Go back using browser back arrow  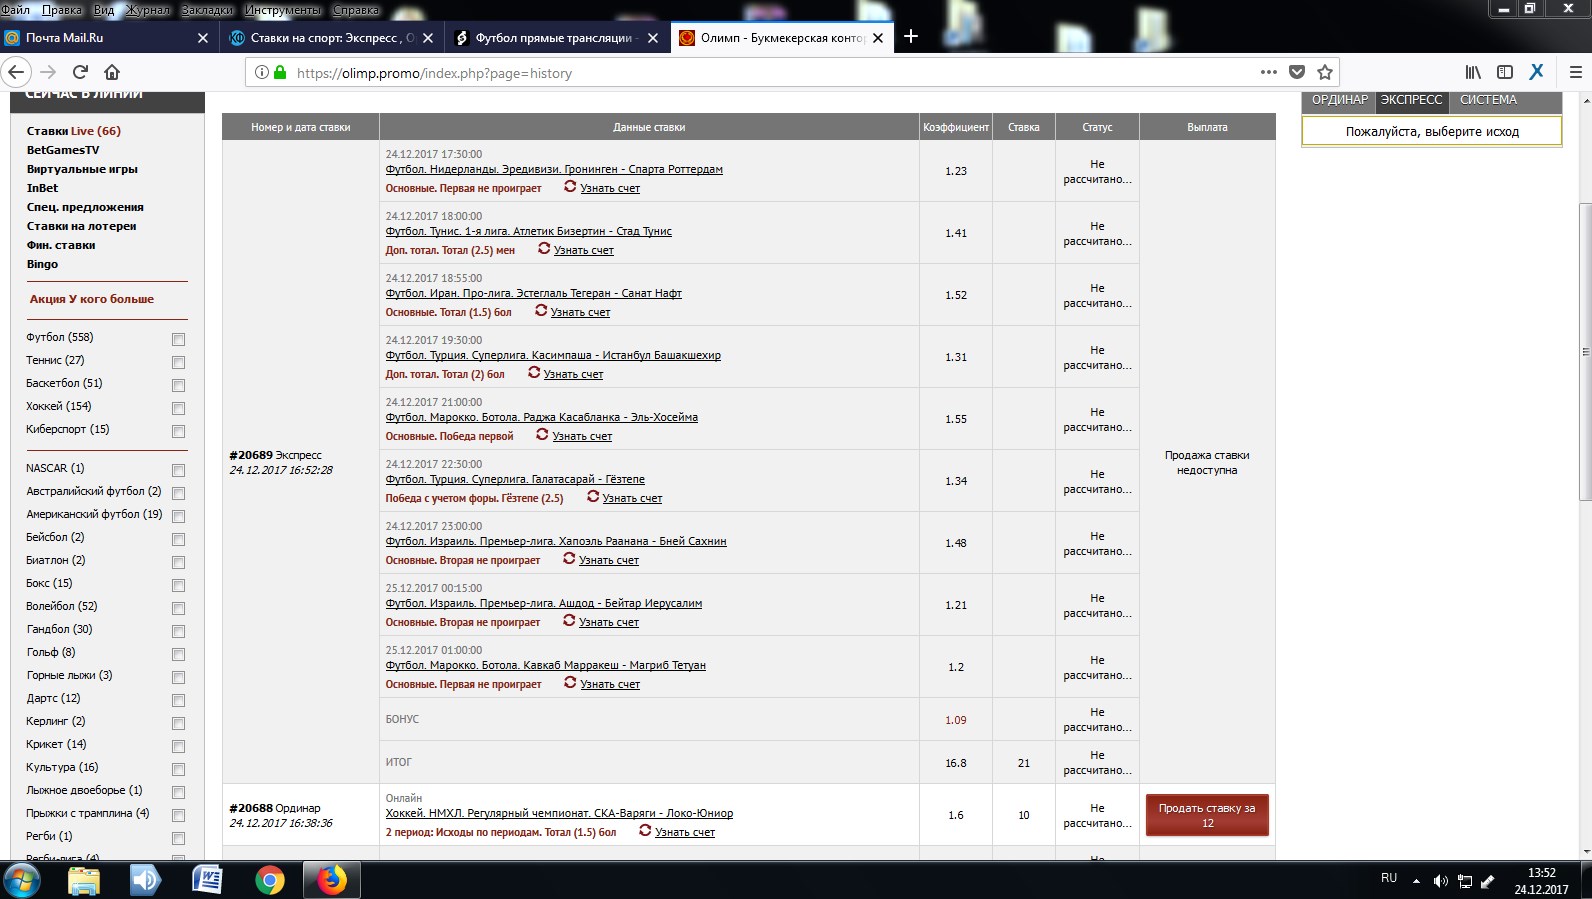coord(16,72)
